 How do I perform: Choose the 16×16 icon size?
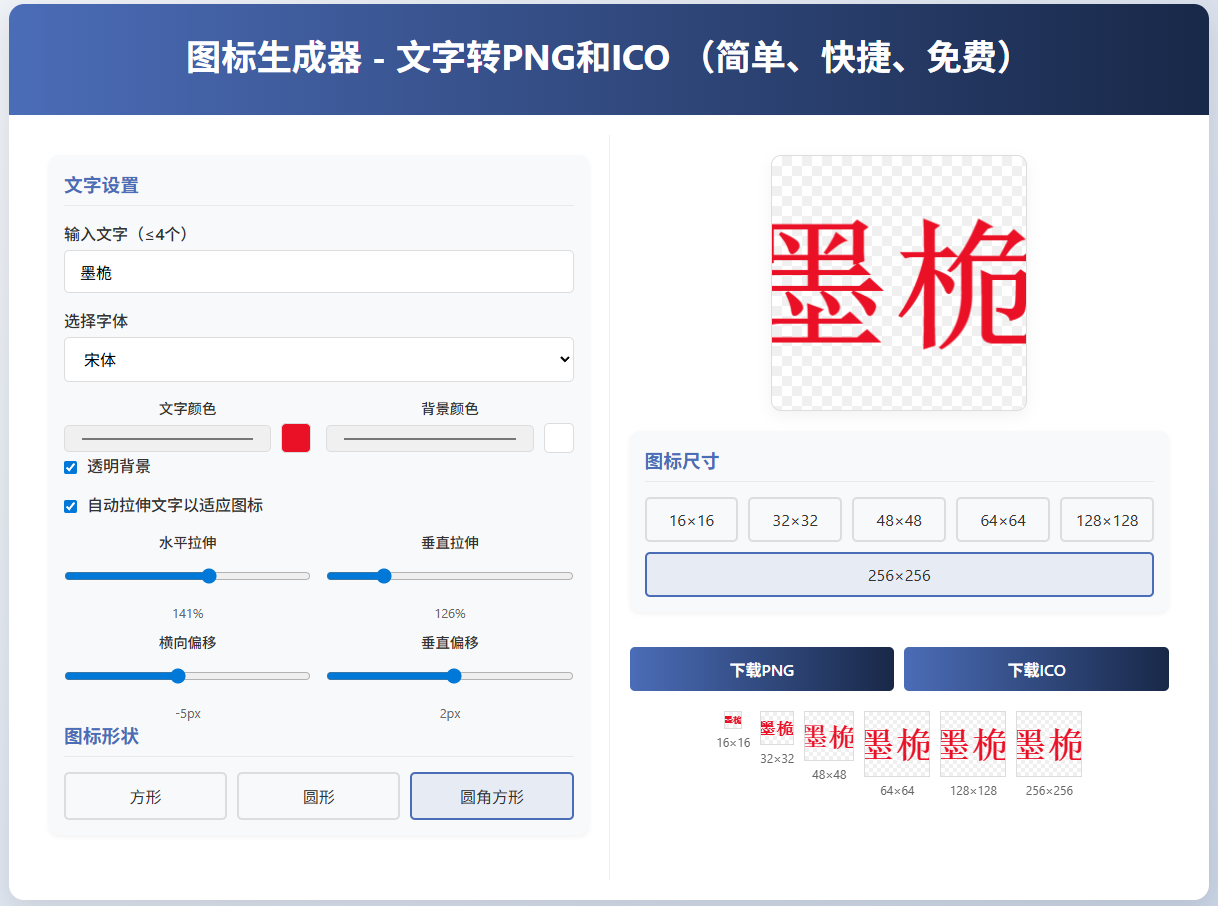click(x=691, y=519)
